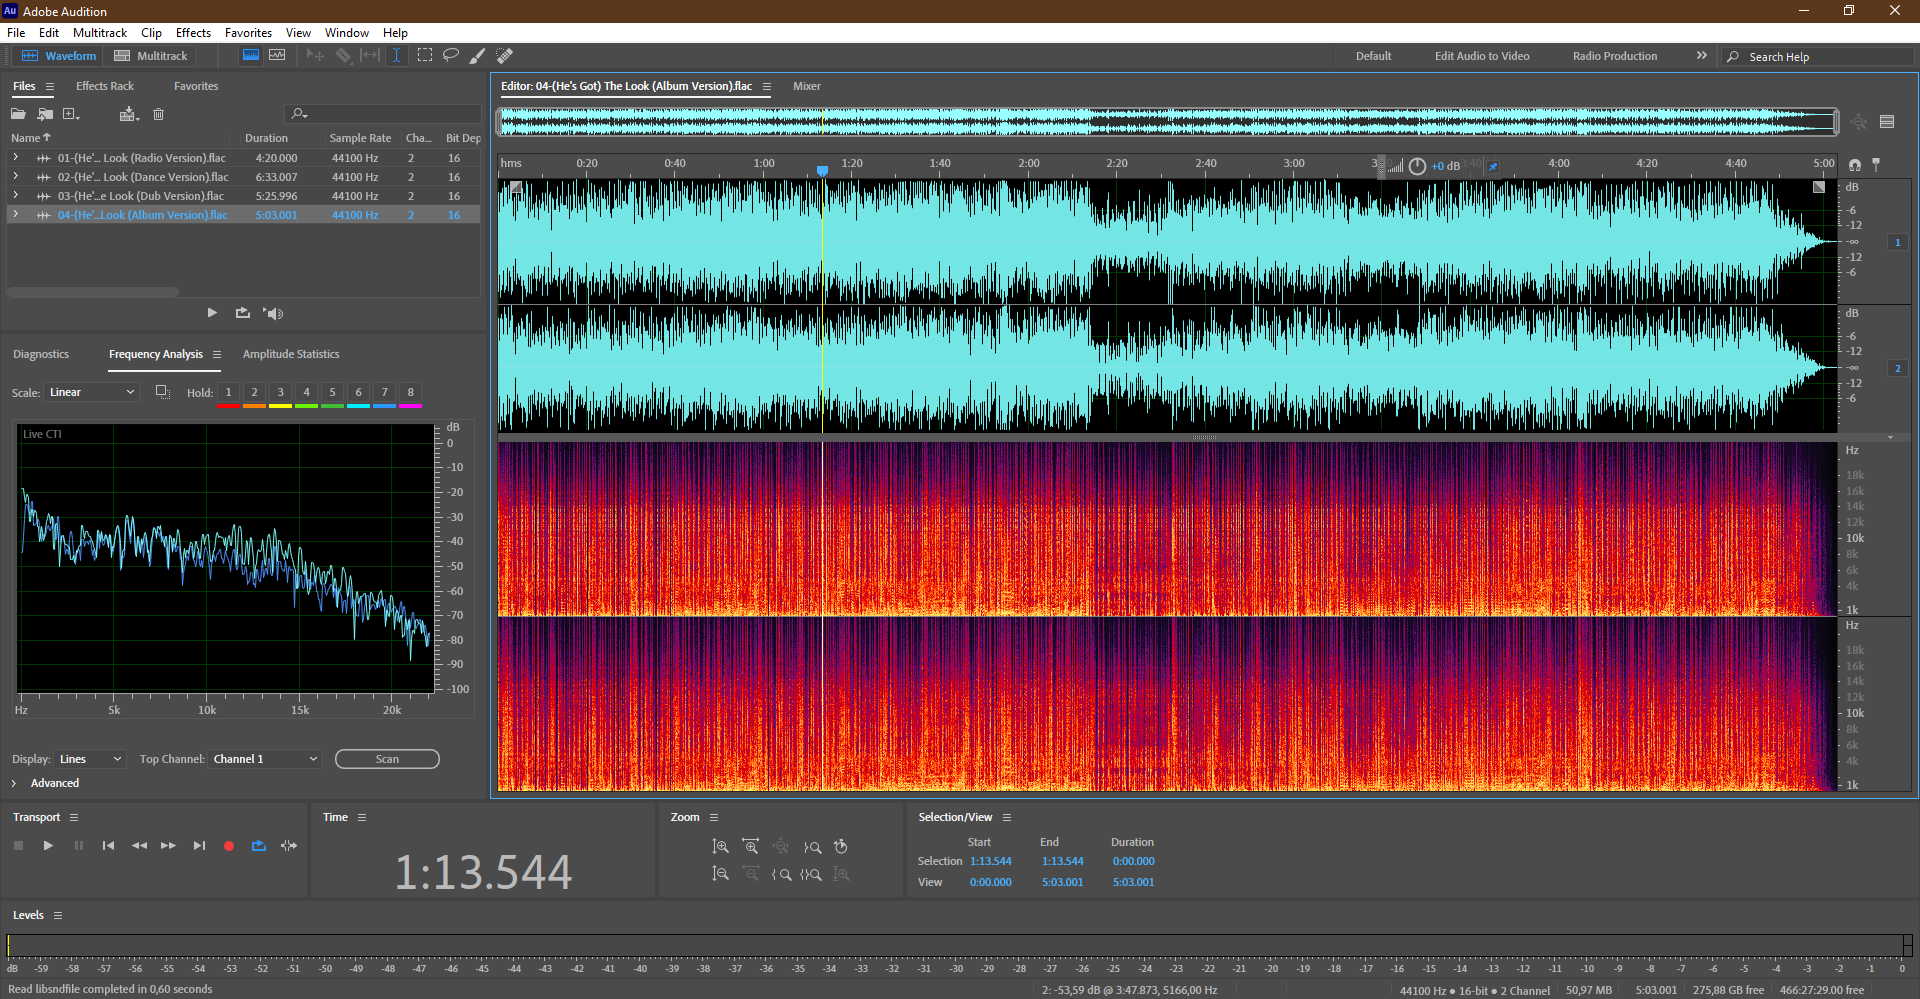Click the Files panel search field
1920x999 pixels.
point(383,114)
